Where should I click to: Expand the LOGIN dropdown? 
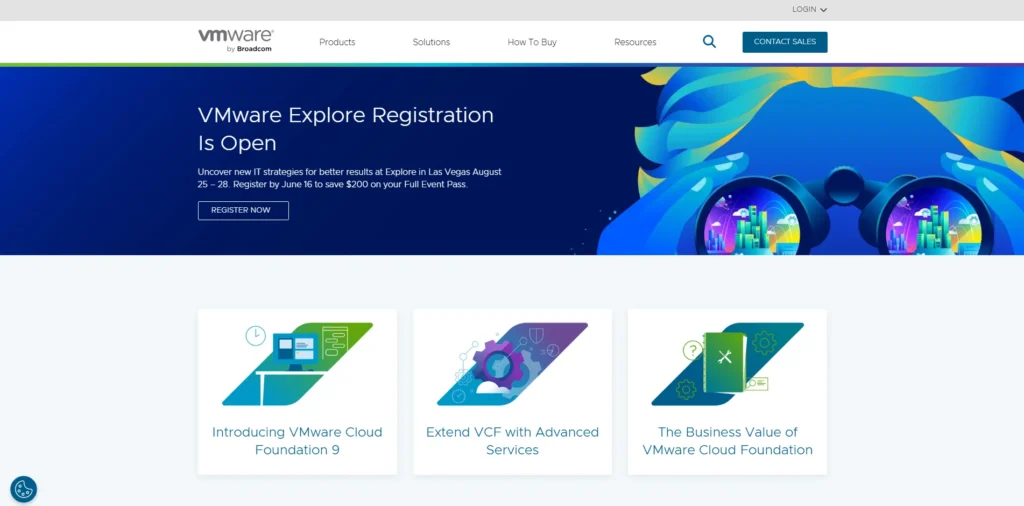[809, 10]
